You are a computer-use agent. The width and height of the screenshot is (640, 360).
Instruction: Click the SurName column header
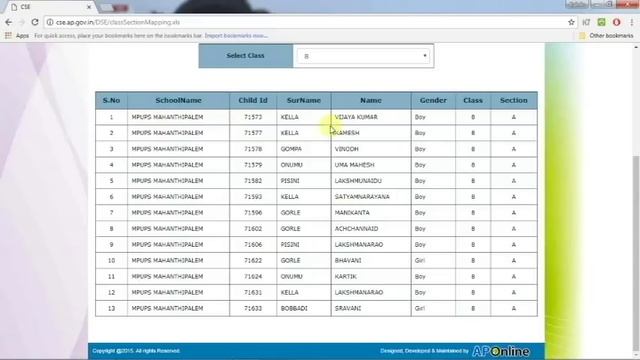(x=304, y=100)
